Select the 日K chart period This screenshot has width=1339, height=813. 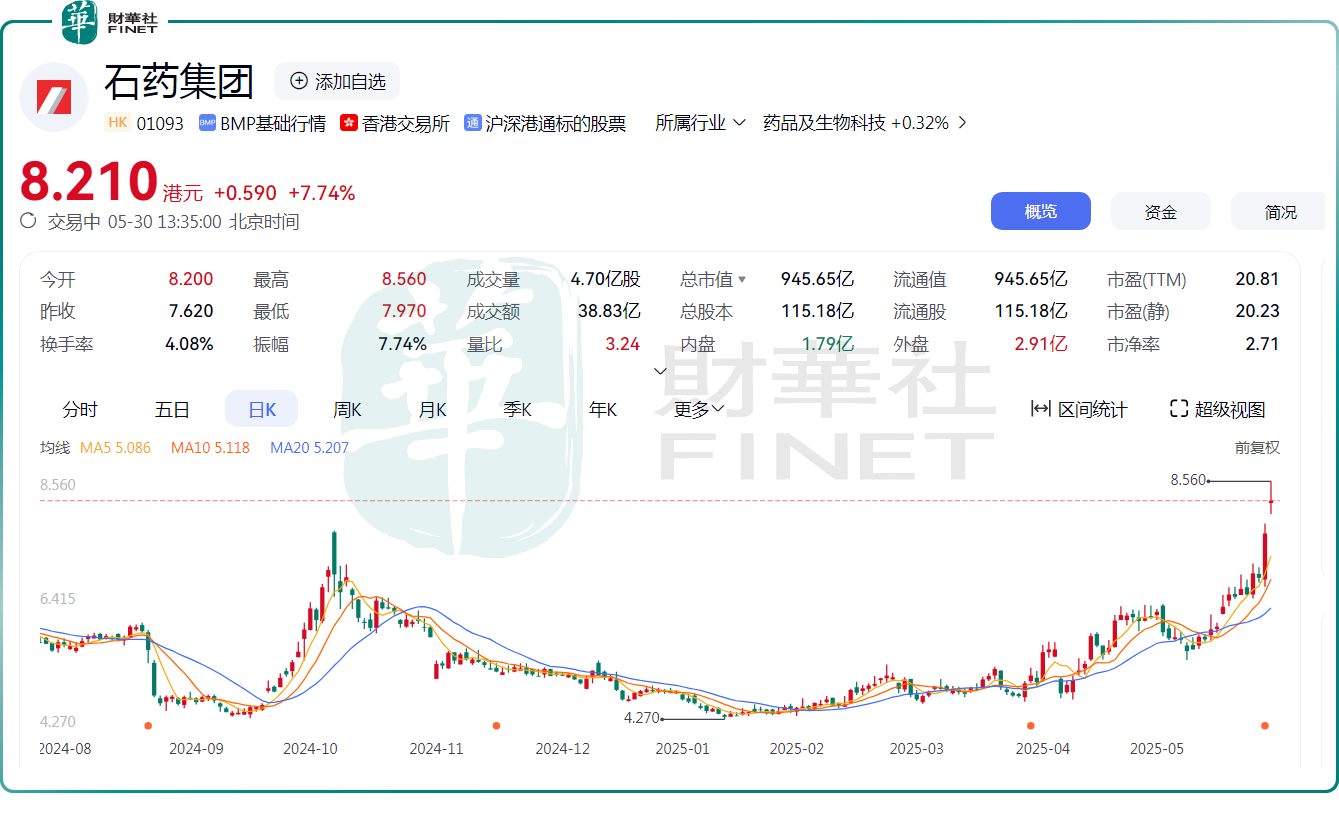261,409
